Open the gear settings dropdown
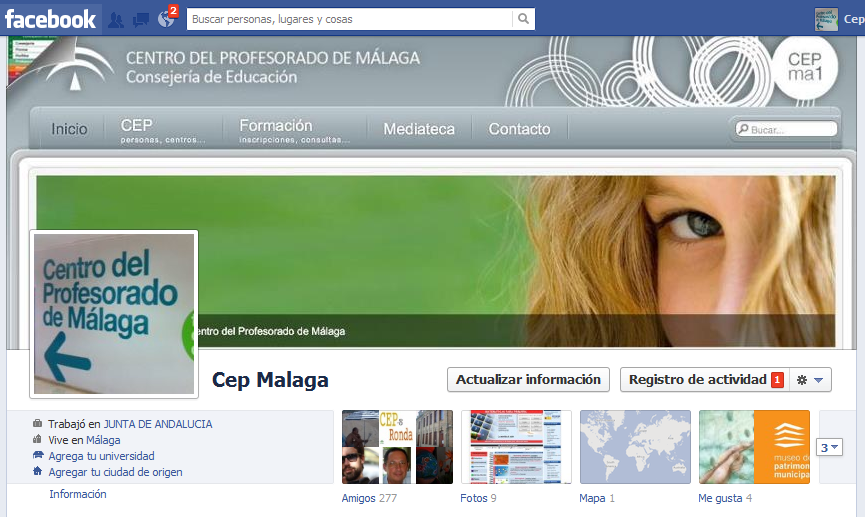The width and height of the screenshot is (865, 517). coord(810,380)
